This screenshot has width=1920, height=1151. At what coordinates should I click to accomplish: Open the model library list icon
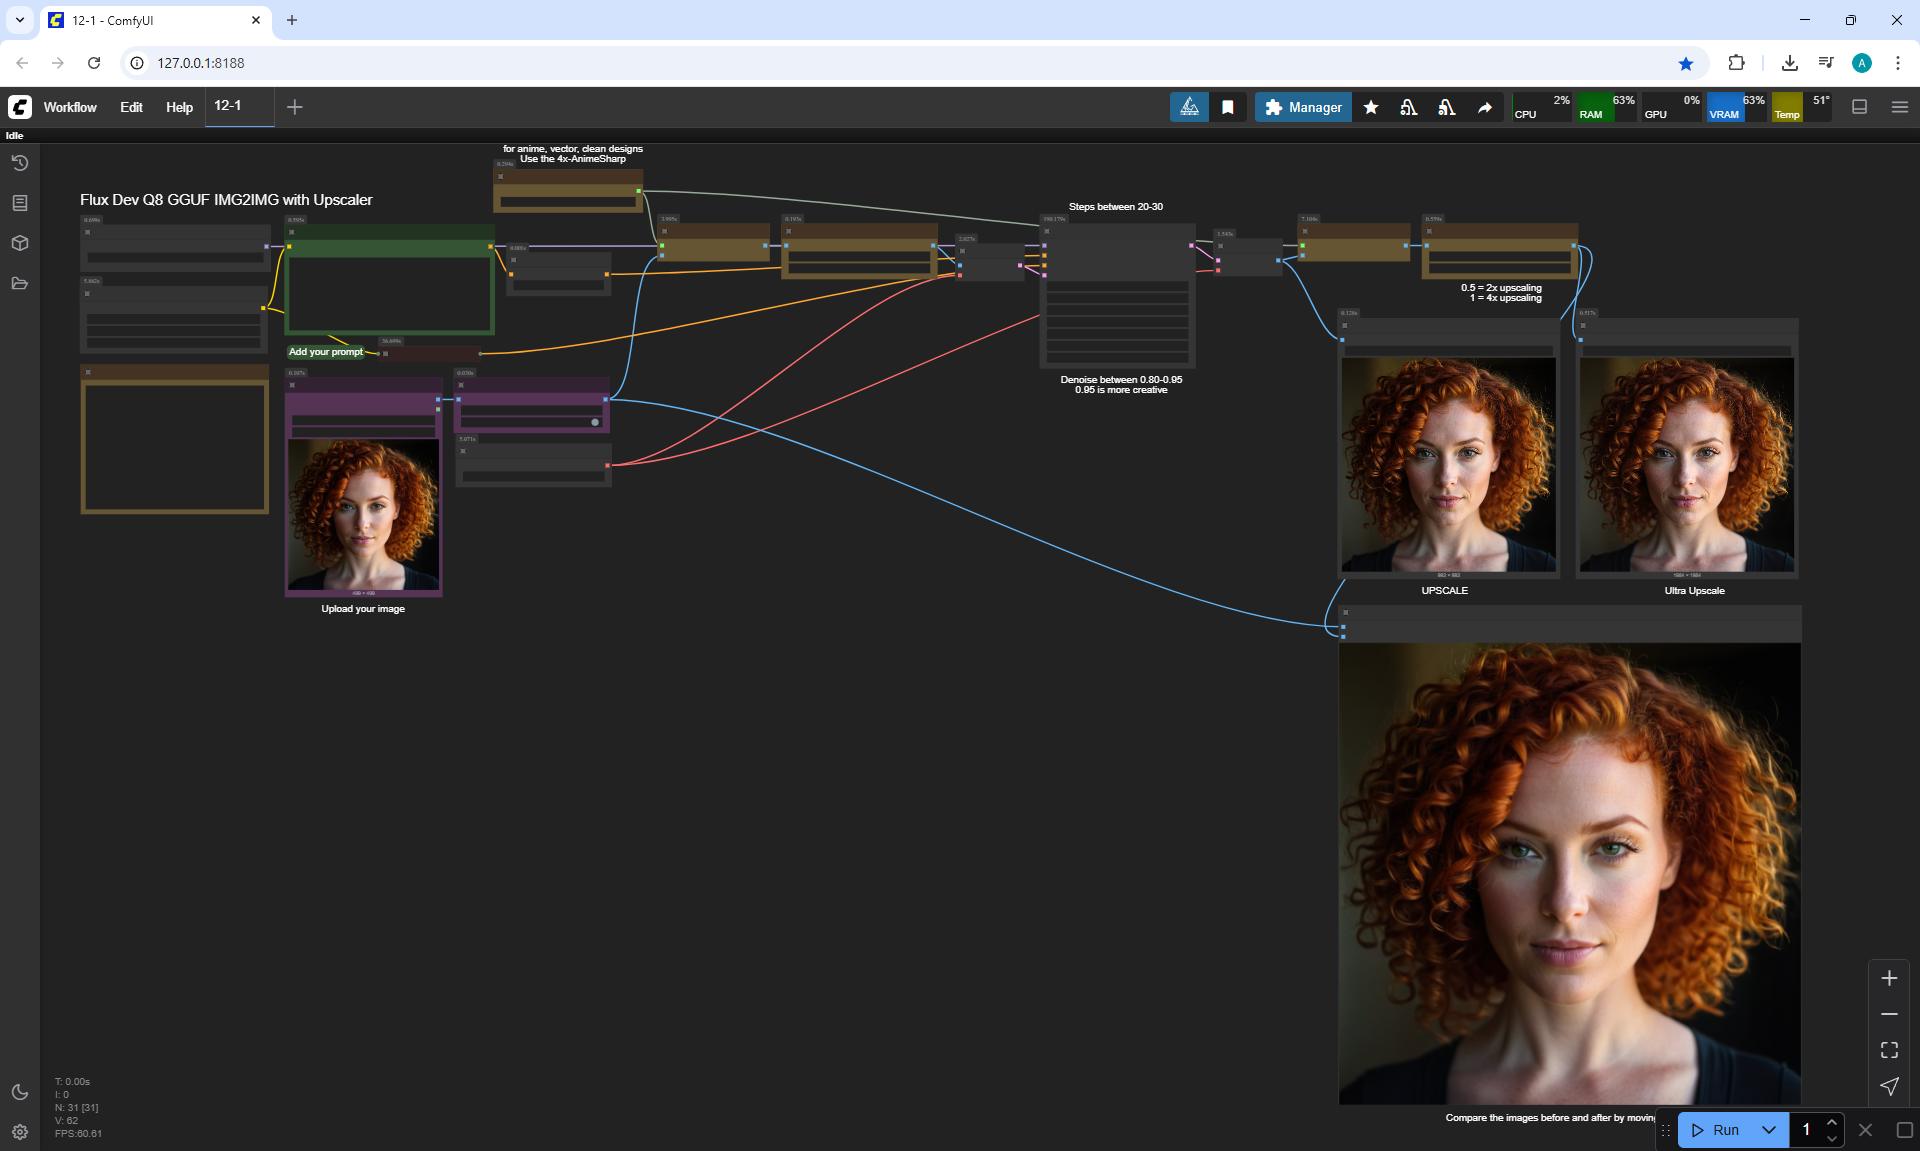tap(20, 203)
